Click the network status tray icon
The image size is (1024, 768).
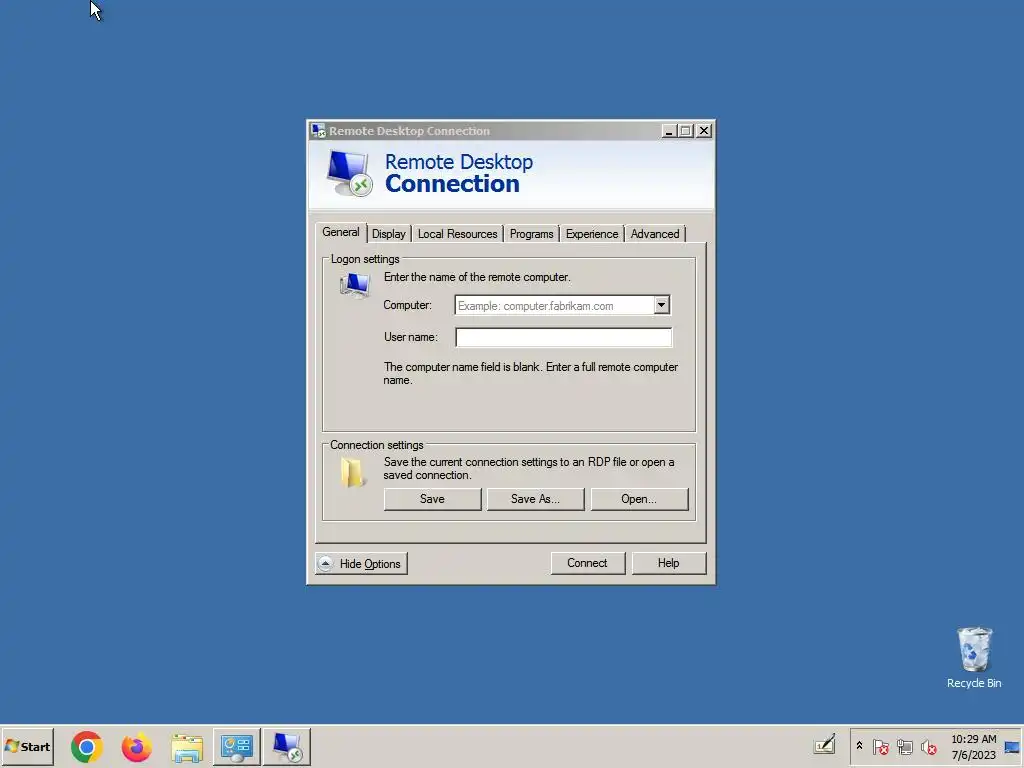[x=904, y=747]
